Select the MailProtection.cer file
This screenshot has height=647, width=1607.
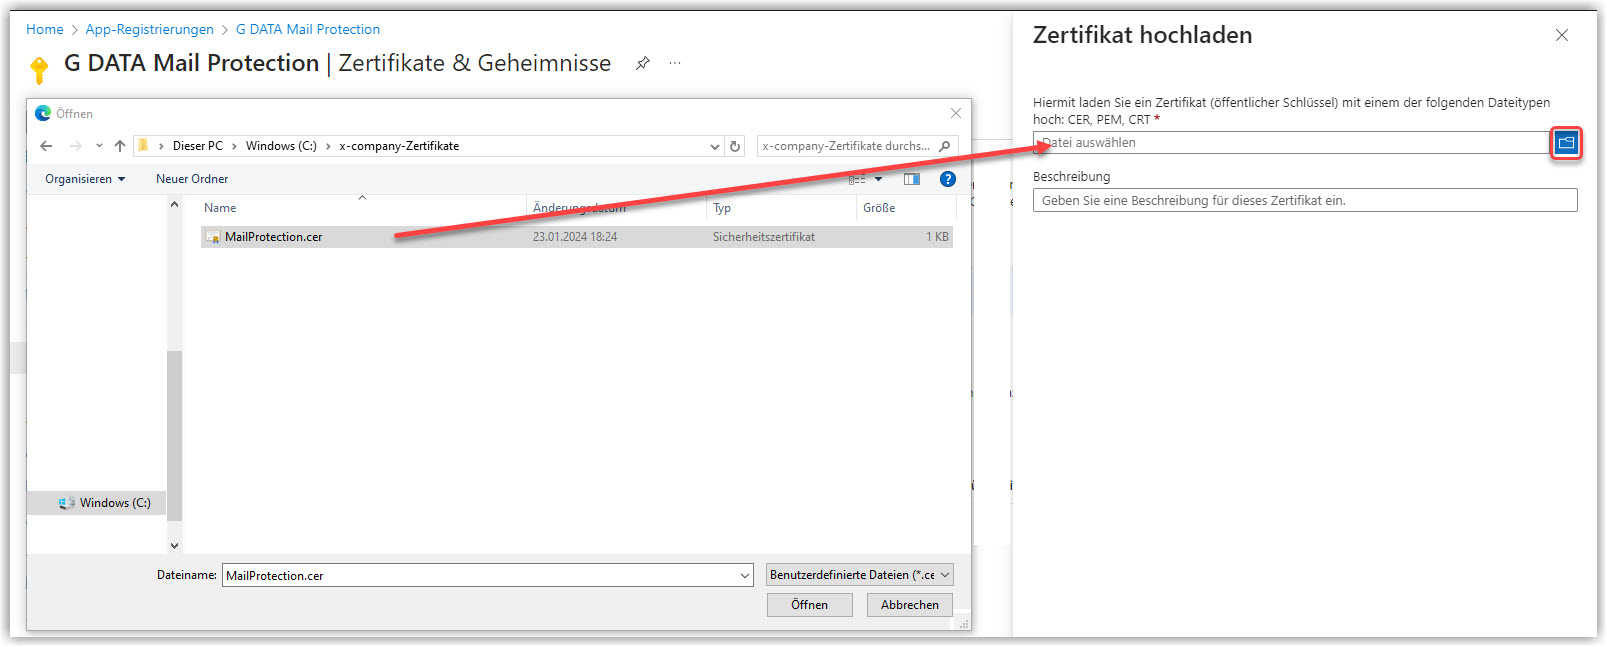577,237
